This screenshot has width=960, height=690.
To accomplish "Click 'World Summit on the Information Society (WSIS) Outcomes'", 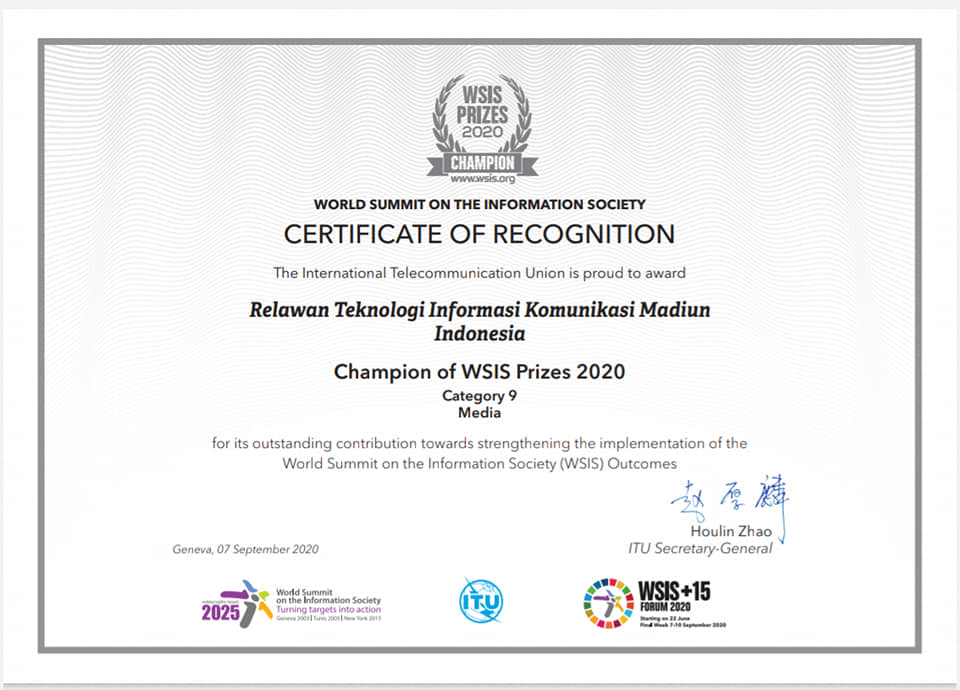I will click(x=479, y=463).
